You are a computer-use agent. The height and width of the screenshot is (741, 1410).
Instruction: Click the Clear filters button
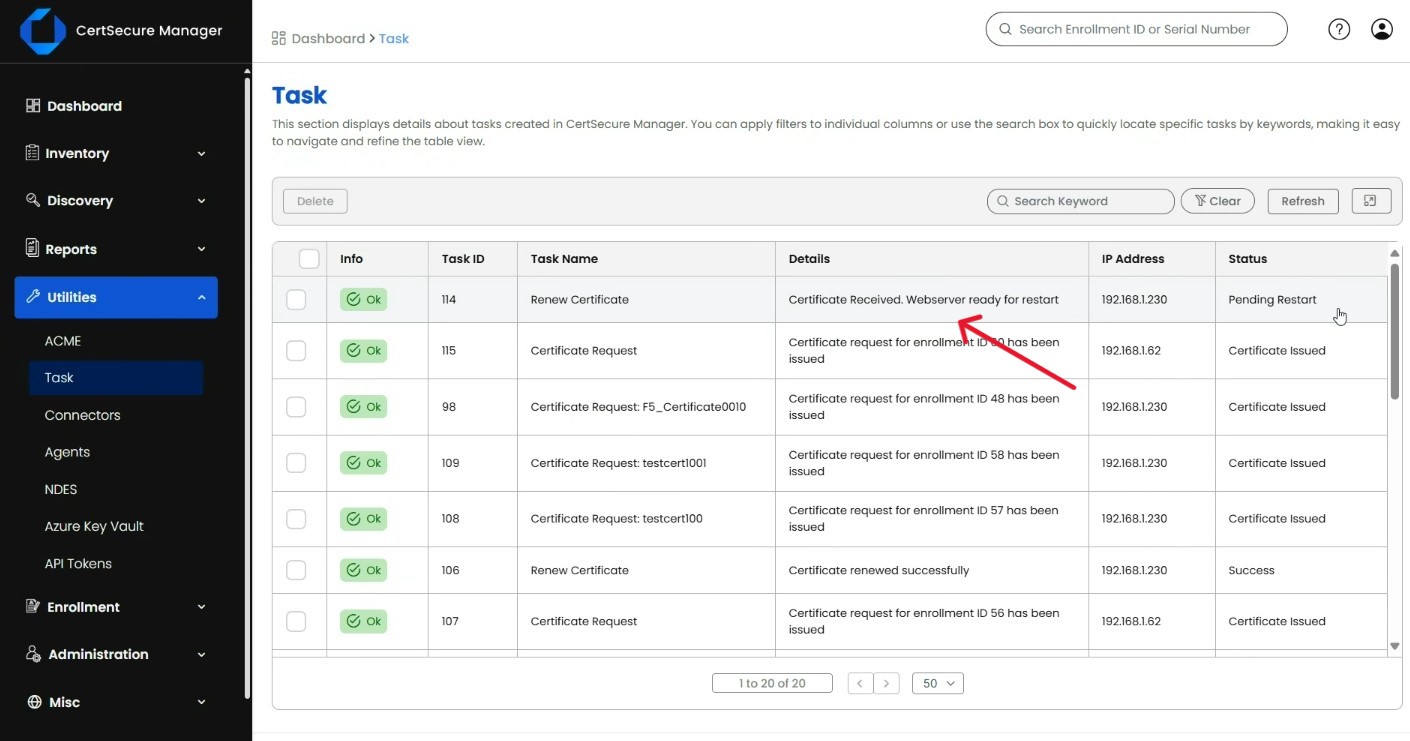point(1218,201)
